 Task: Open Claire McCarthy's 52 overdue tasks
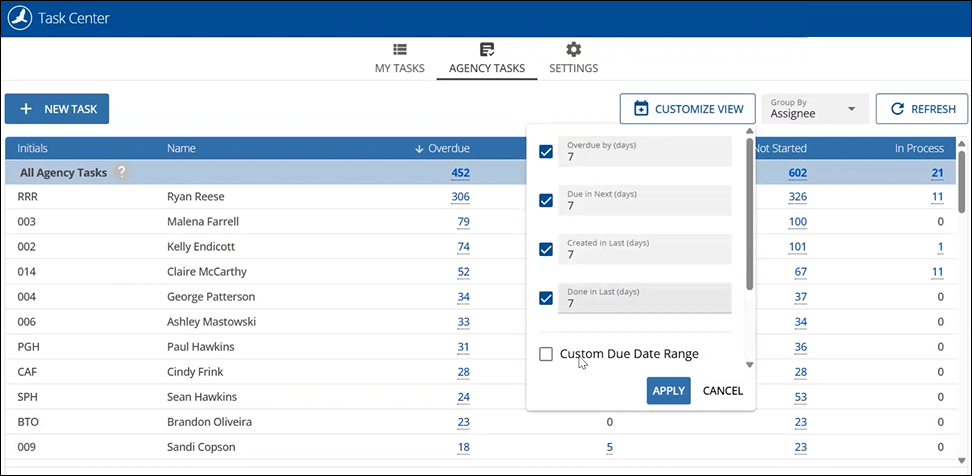[x=463, y=272]
